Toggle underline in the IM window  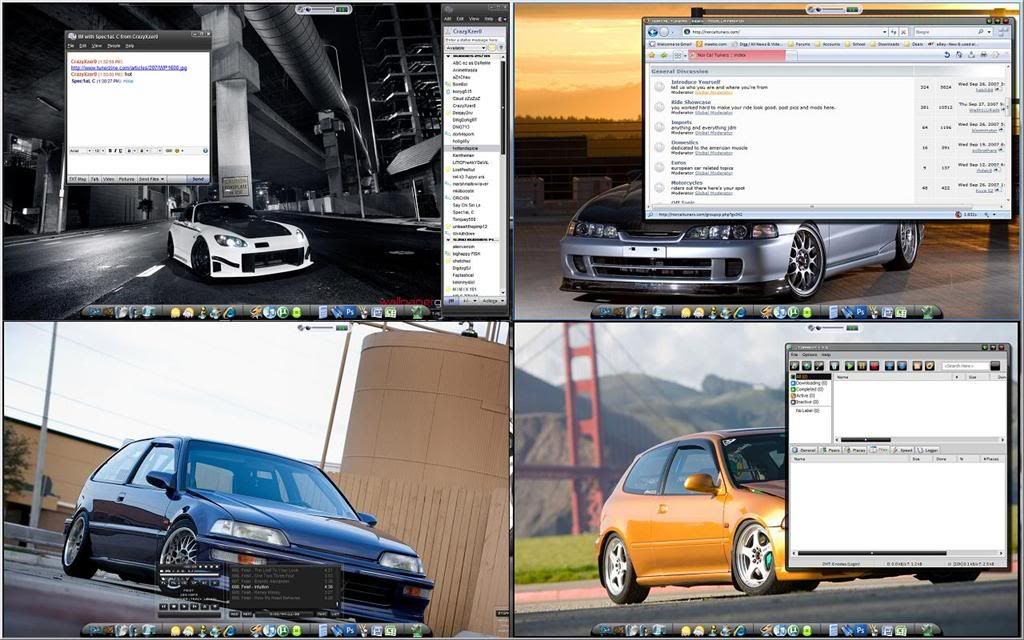[x=121, y=151]
